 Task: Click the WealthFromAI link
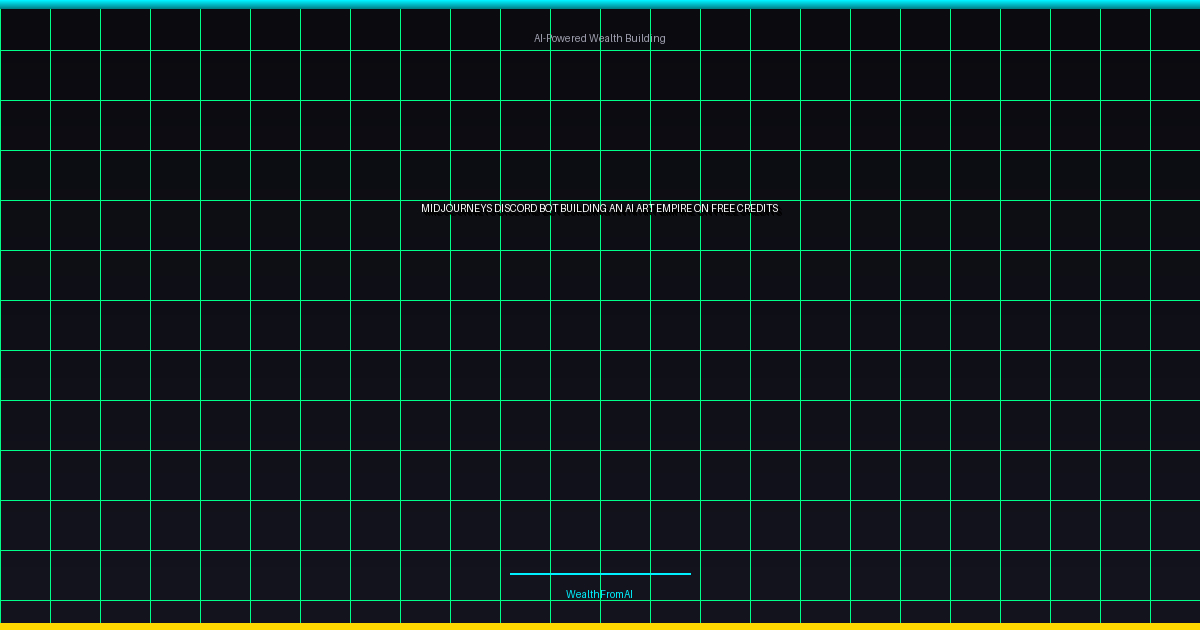coord(599,594)
